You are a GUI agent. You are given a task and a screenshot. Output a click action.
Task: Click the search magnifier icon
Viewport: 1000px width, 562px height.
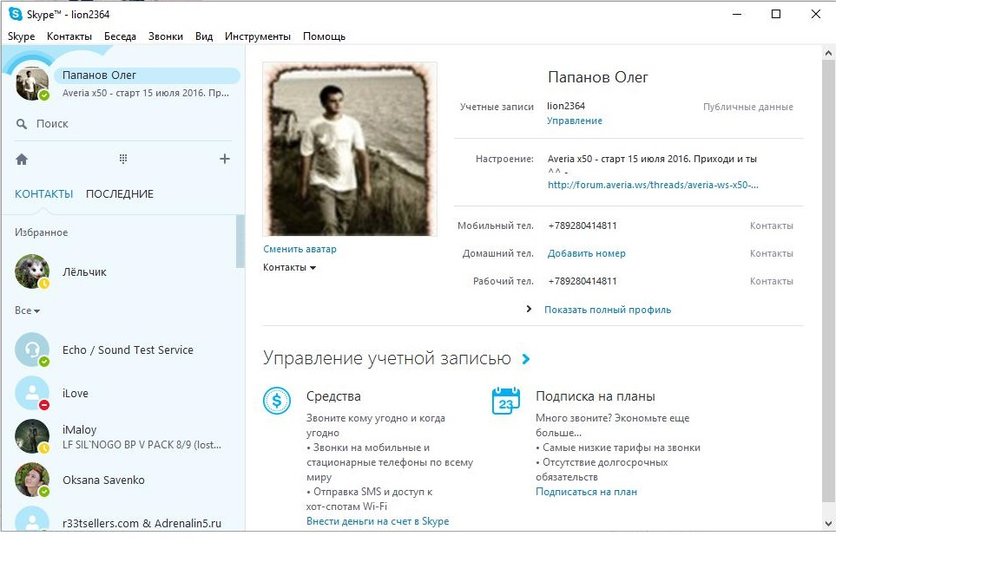click(x=22, y=124)
